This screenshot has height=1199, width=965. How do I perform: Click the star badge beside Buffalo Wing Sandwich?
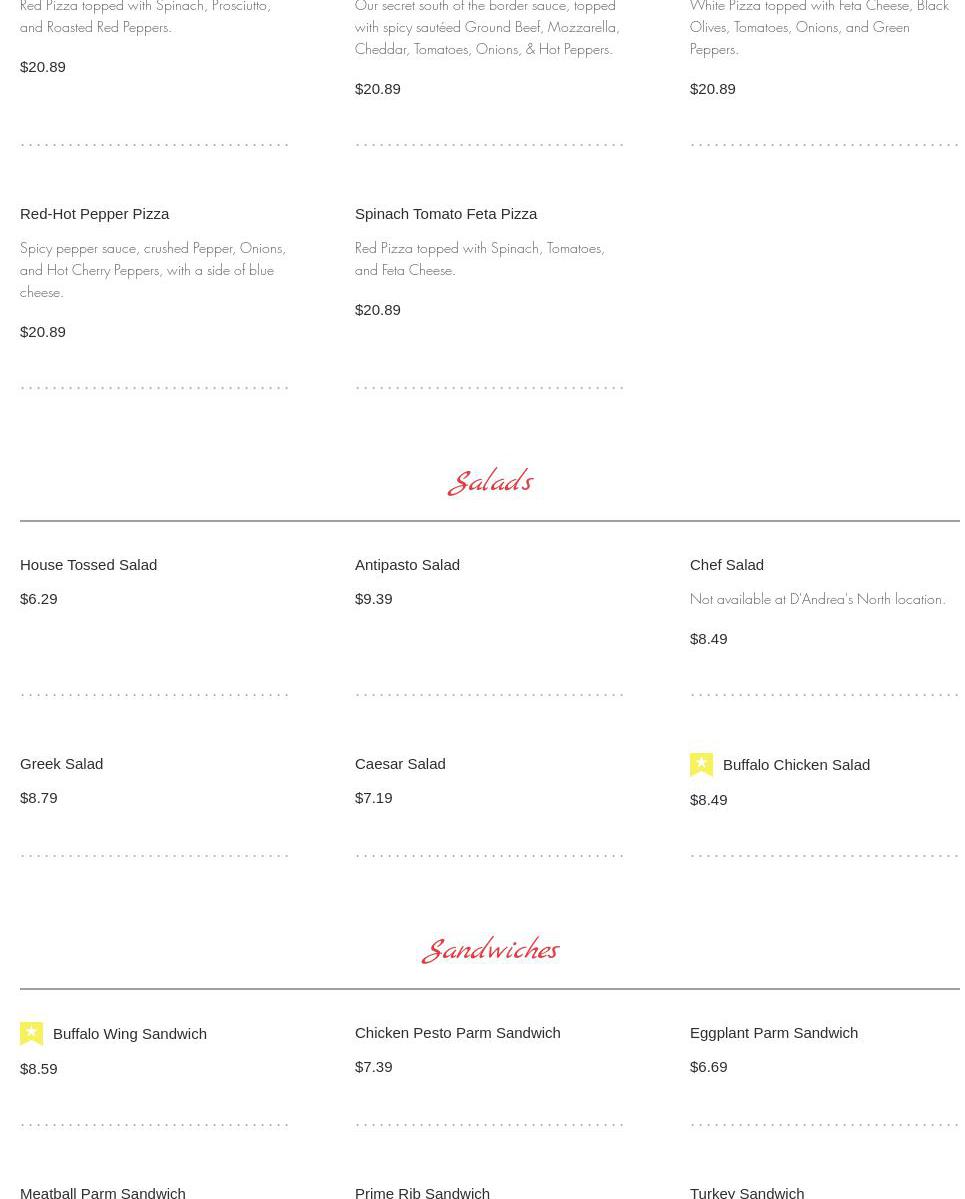31,1033
